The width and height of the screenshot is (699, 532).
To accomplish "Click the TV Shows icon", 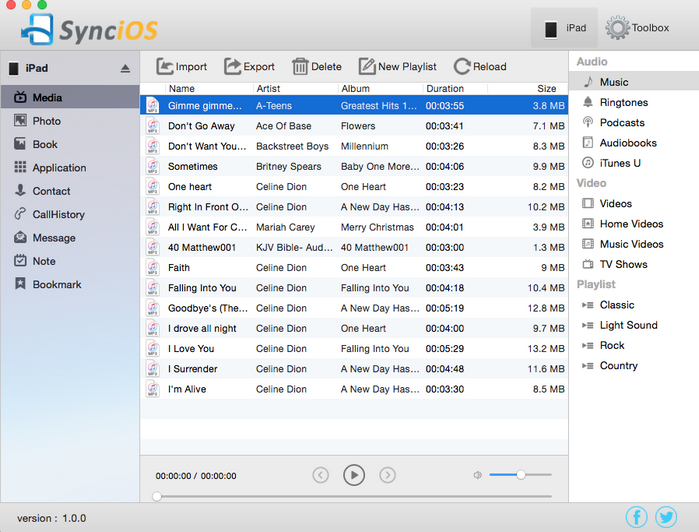I will (x=588, y=264).
